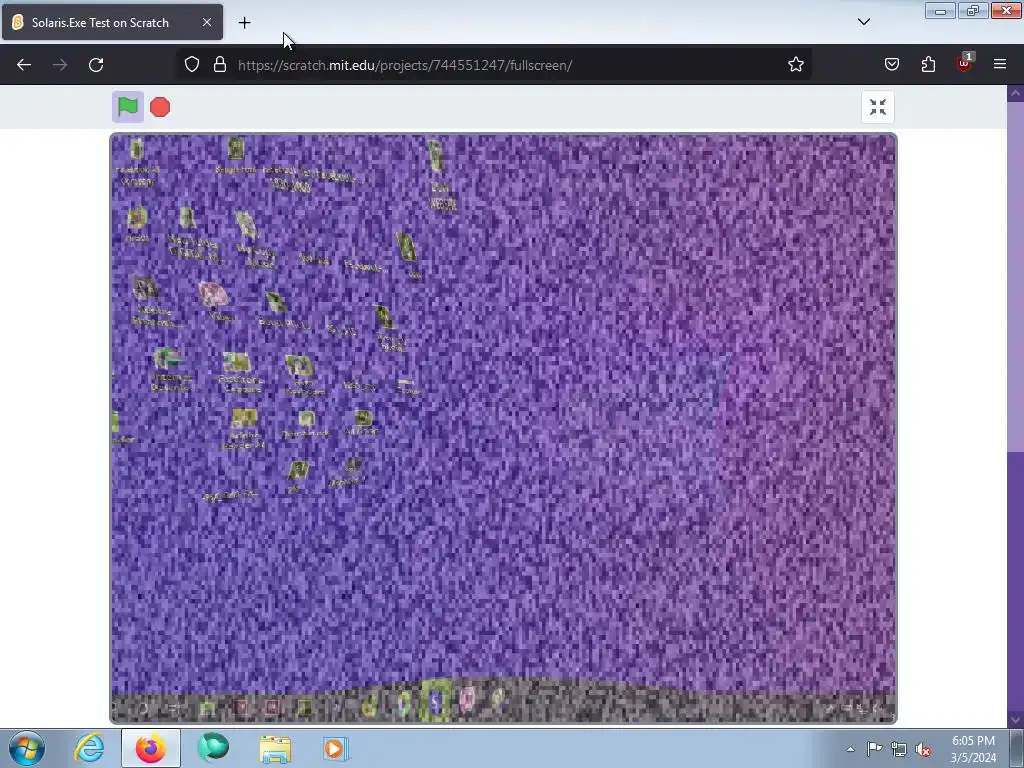Select the Solaris.Exe Test on Scratch tab

coord(112,22)
